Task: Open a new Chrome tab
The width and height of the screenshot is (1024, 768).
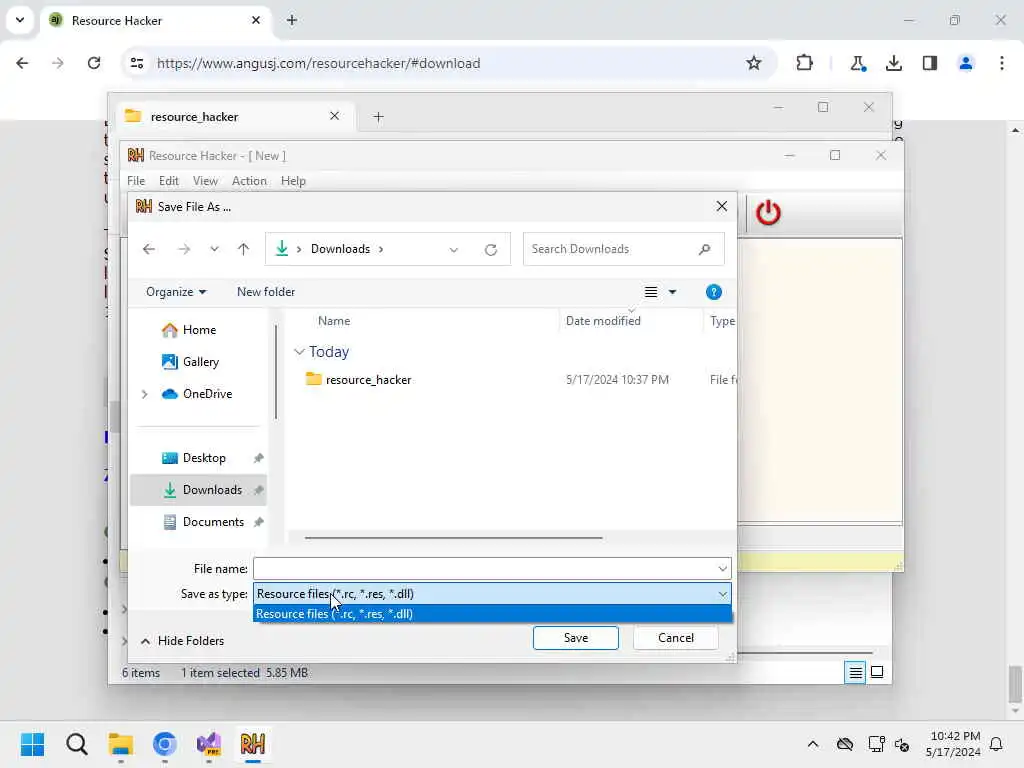Action: pyautogui.click(x=292, y=20)
